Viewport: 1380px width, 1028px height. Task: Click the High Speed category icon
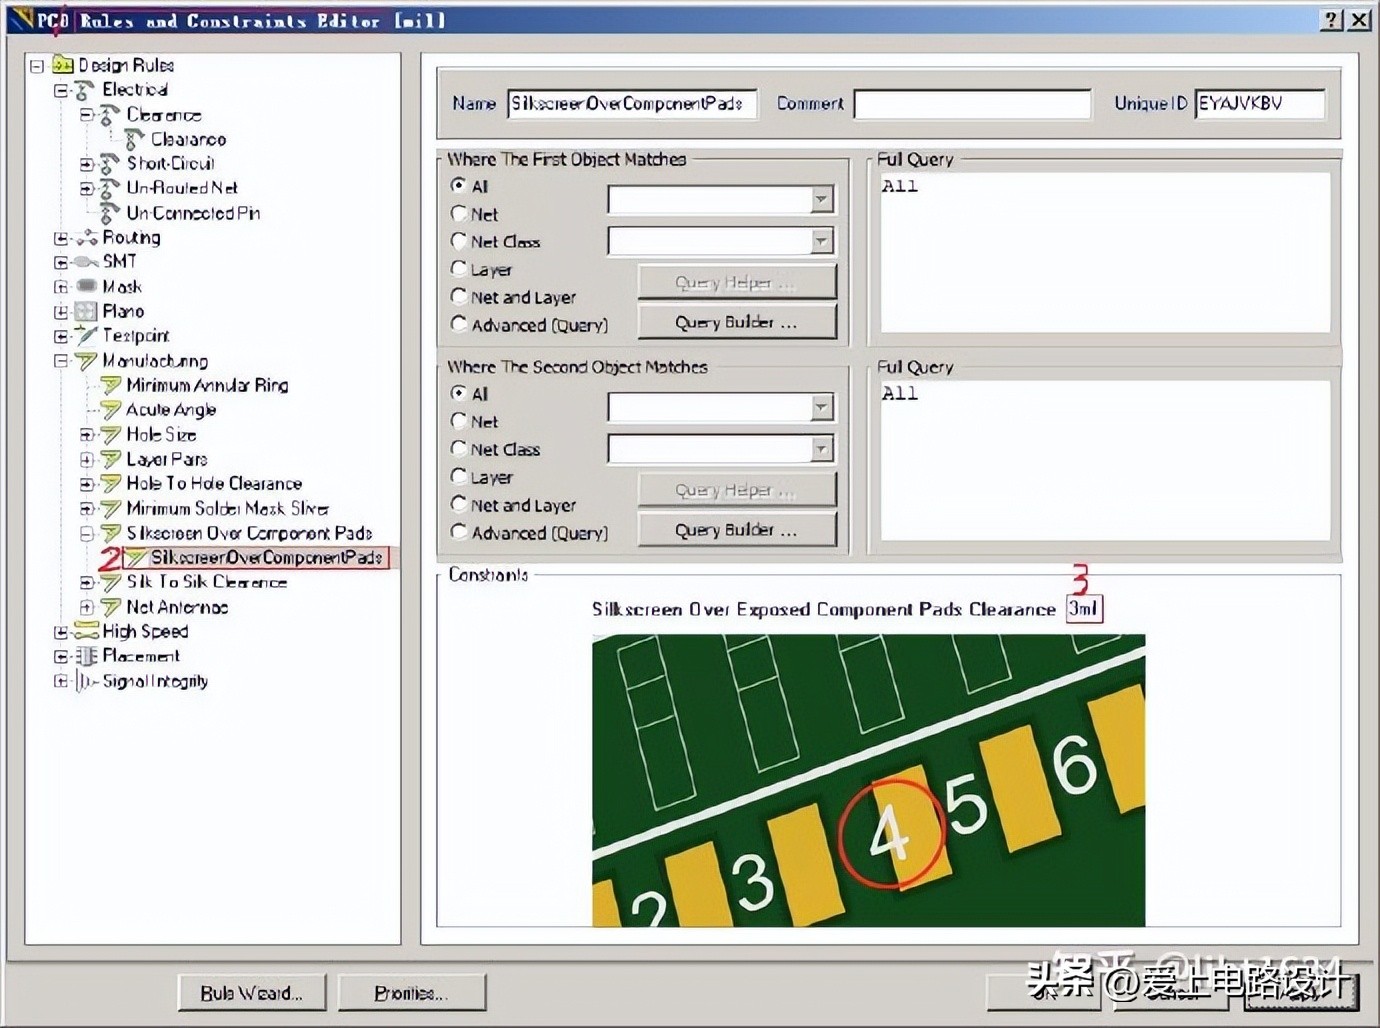[x=87, y=632]
